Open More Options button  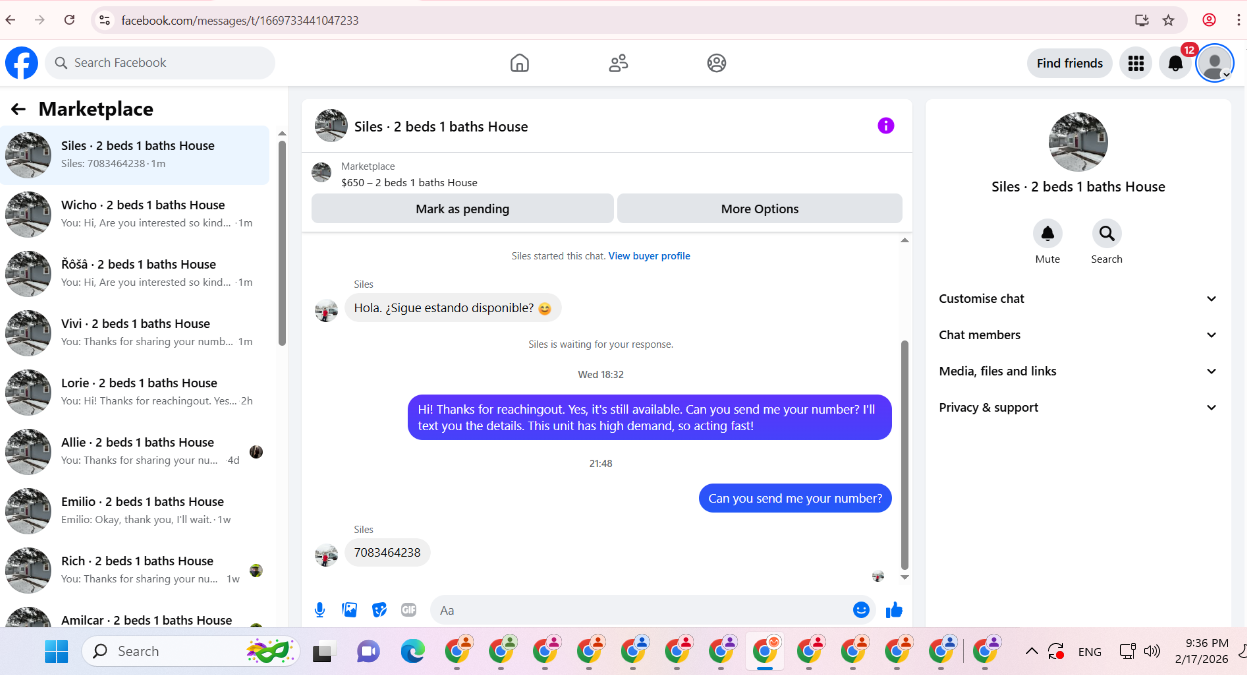[760, 209]
